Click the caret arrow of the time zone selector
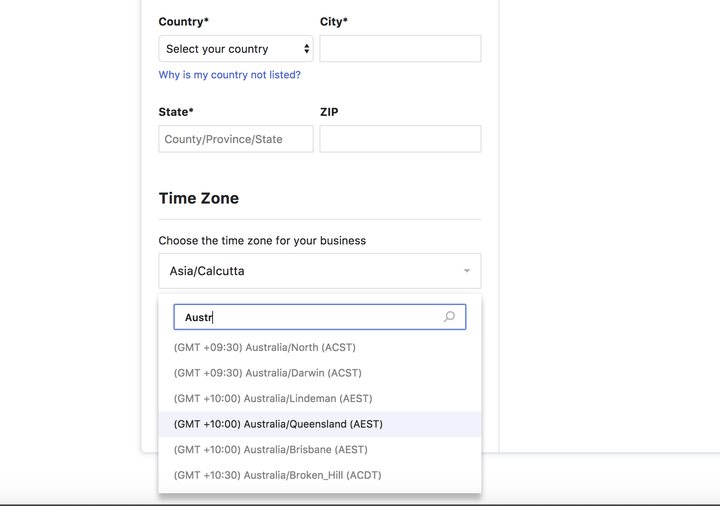Viewport: 720px width, 506px height. click(466, 271)
